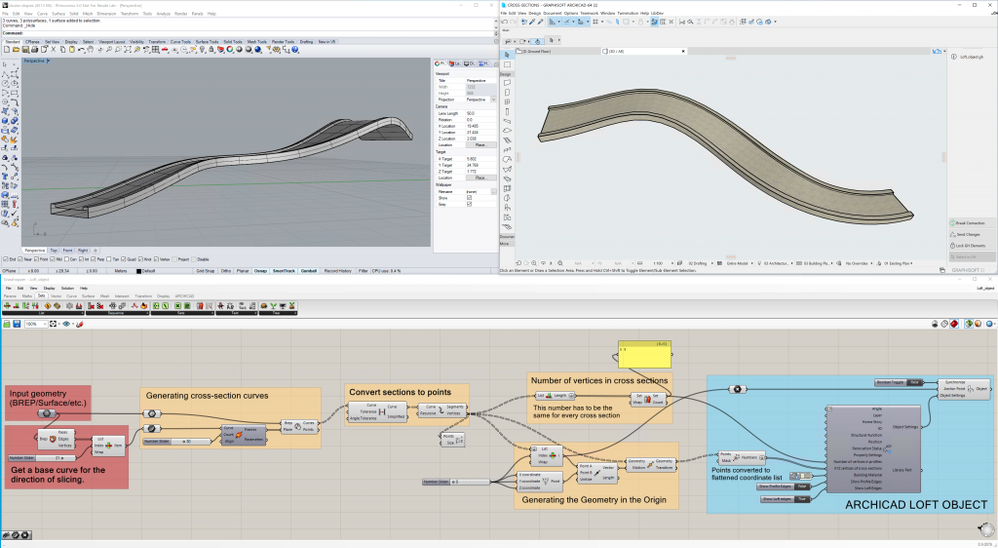Viewport: 998px width, 548px height.
Task: Toggle the End osnap checkbox
Action: pos(4,259)
